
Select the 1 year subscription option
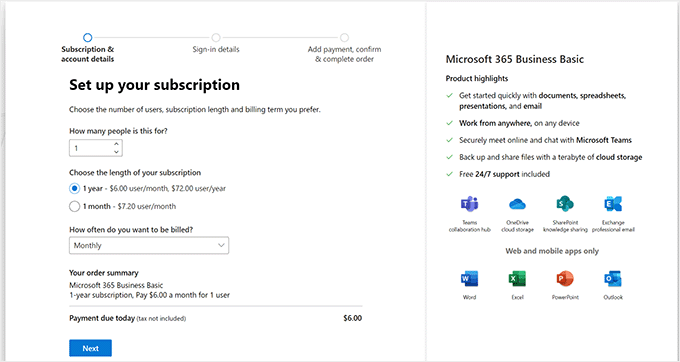tap(75, 189)
